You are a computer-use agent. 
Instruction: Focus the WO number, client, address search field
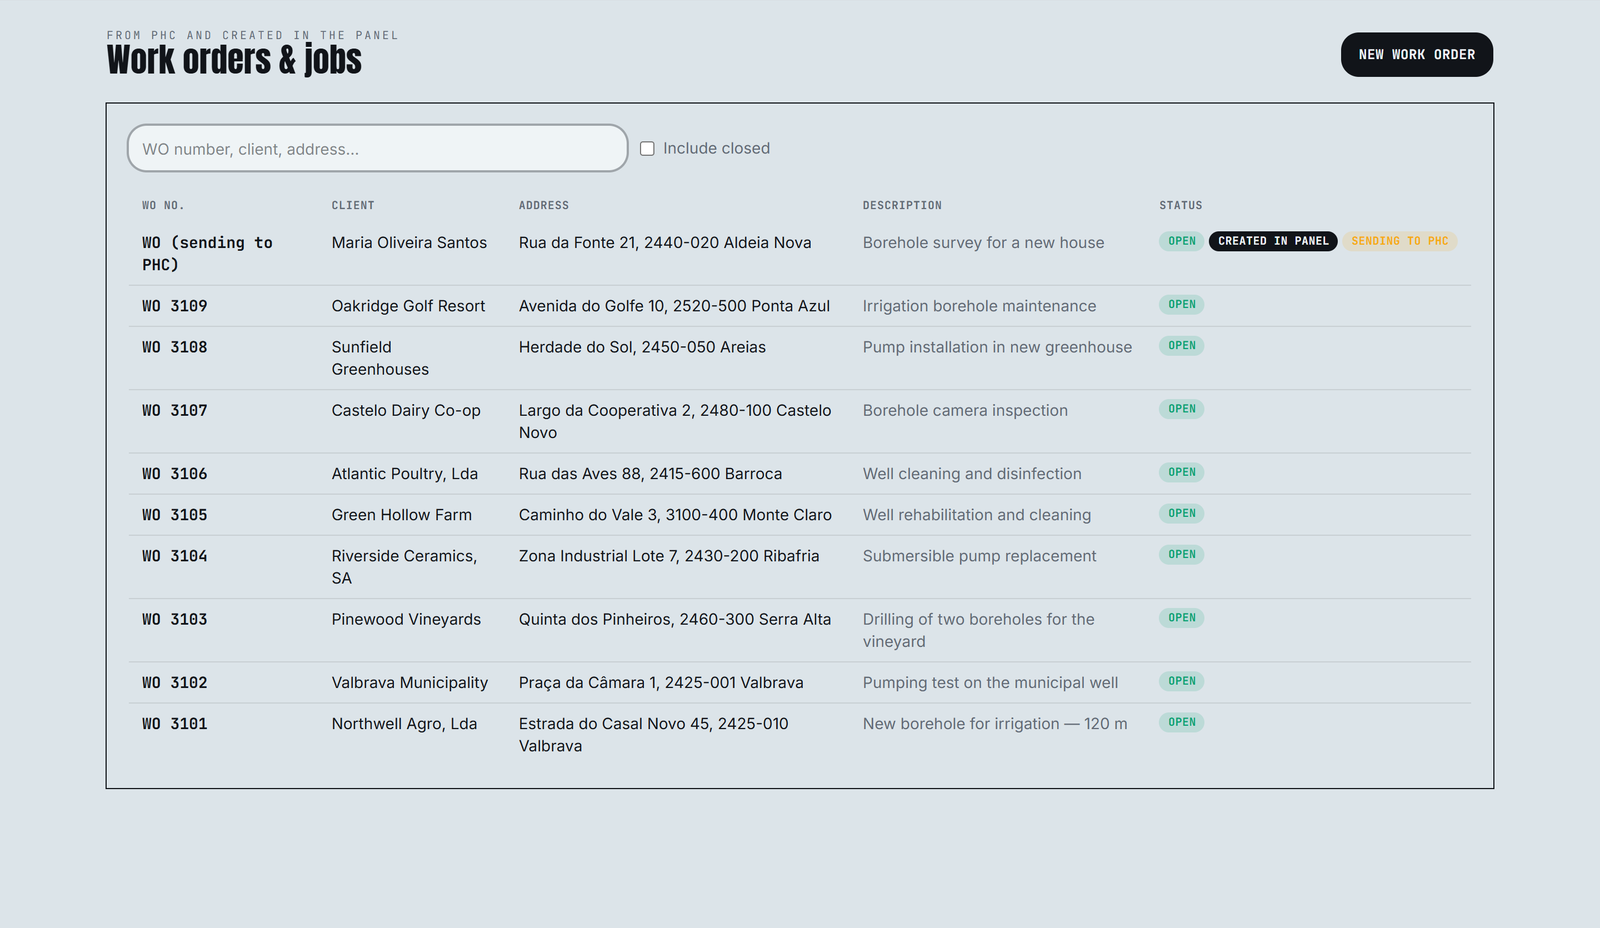pyautogui.click(x=378, y=148)
